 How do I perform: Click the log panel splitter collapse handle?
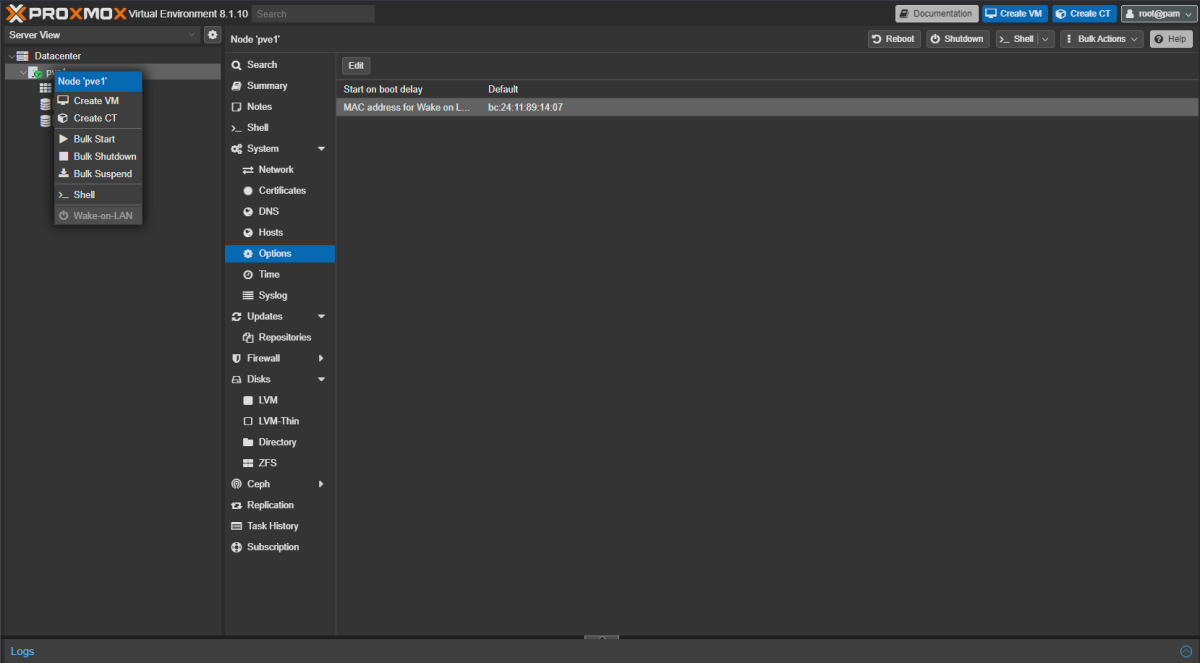(601, 637)
